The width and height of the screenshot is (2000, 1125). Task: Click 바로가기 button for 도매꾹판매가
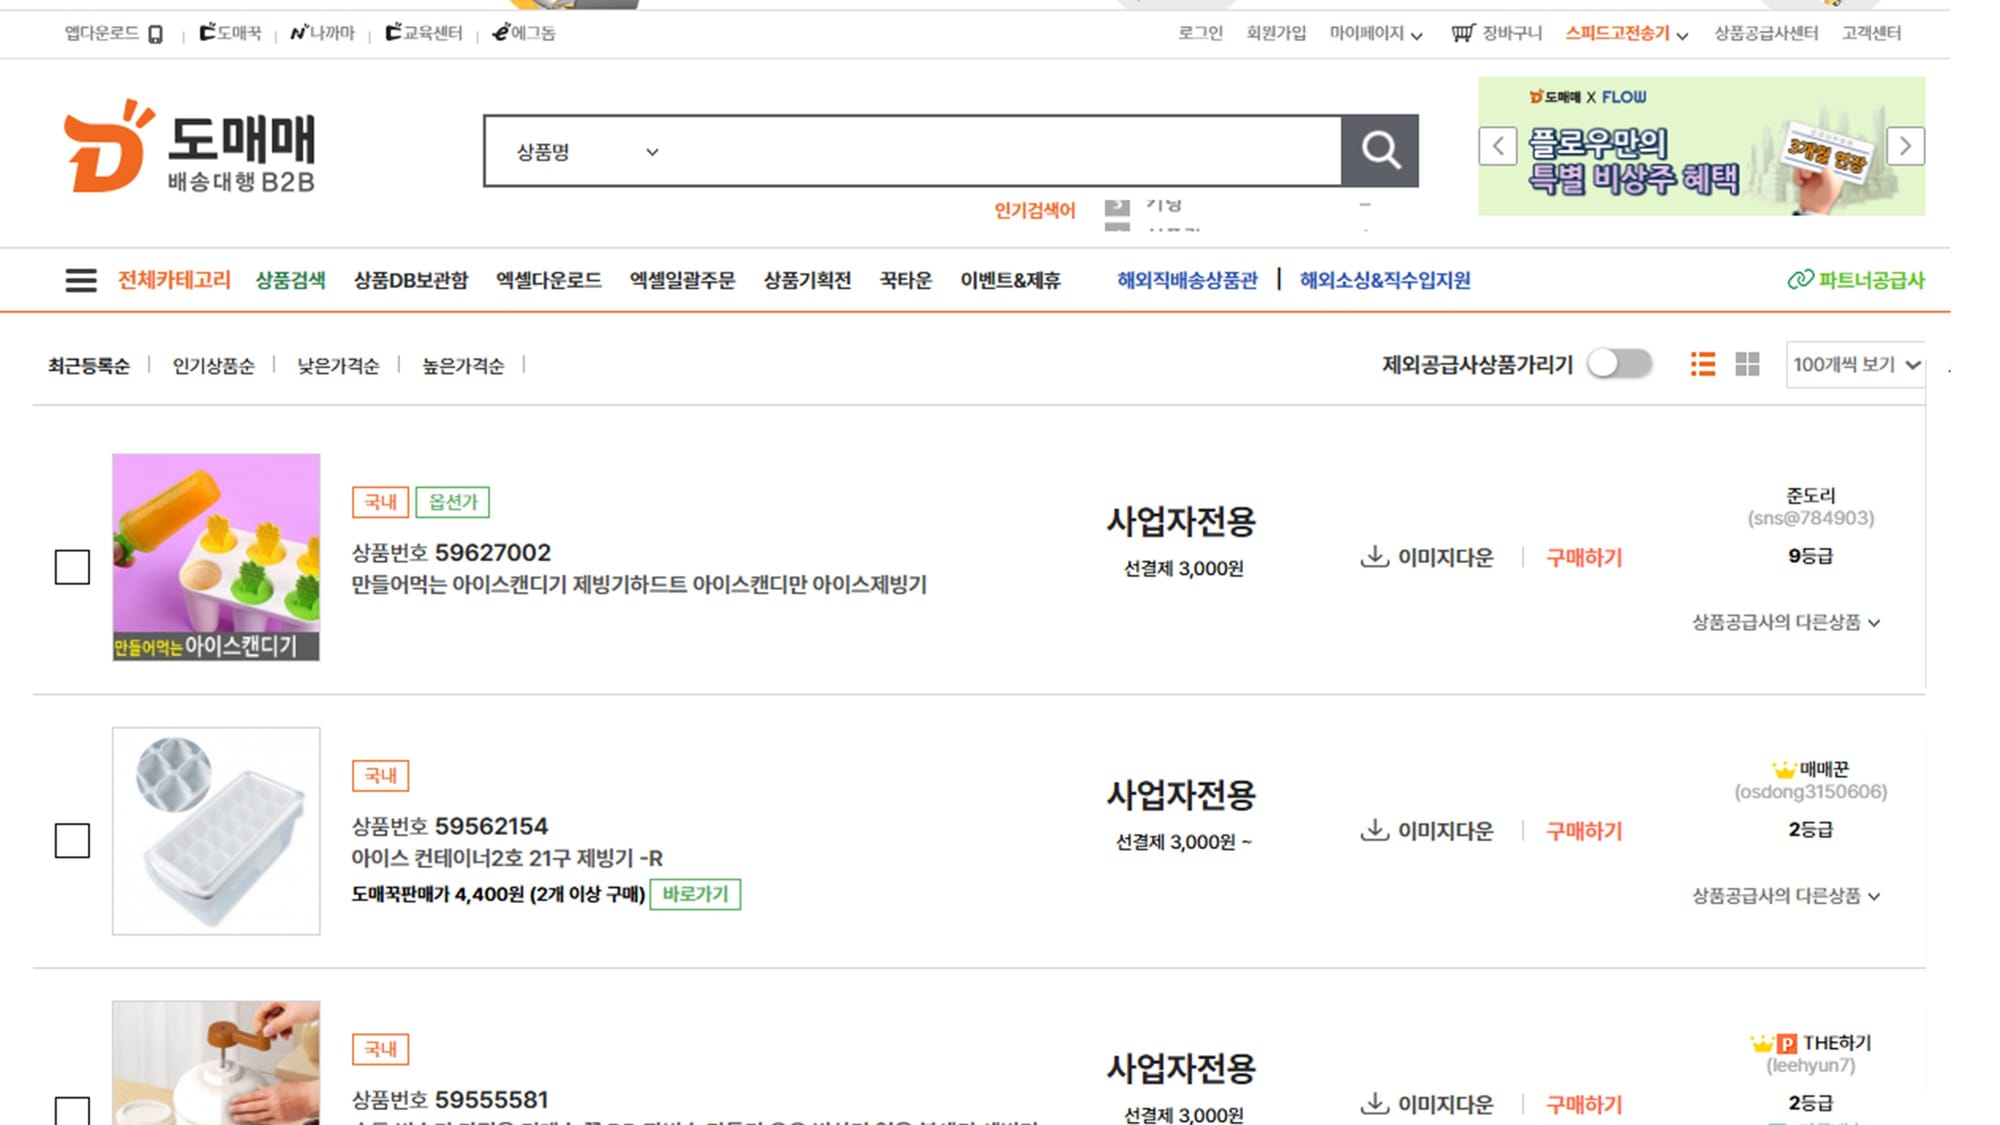pos(695,894)
